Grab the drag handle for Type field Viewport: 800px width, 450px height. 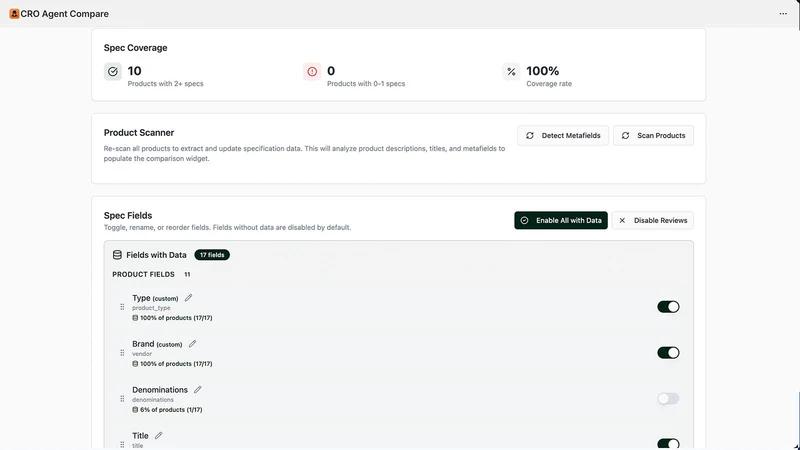click(x=122, y=307)
